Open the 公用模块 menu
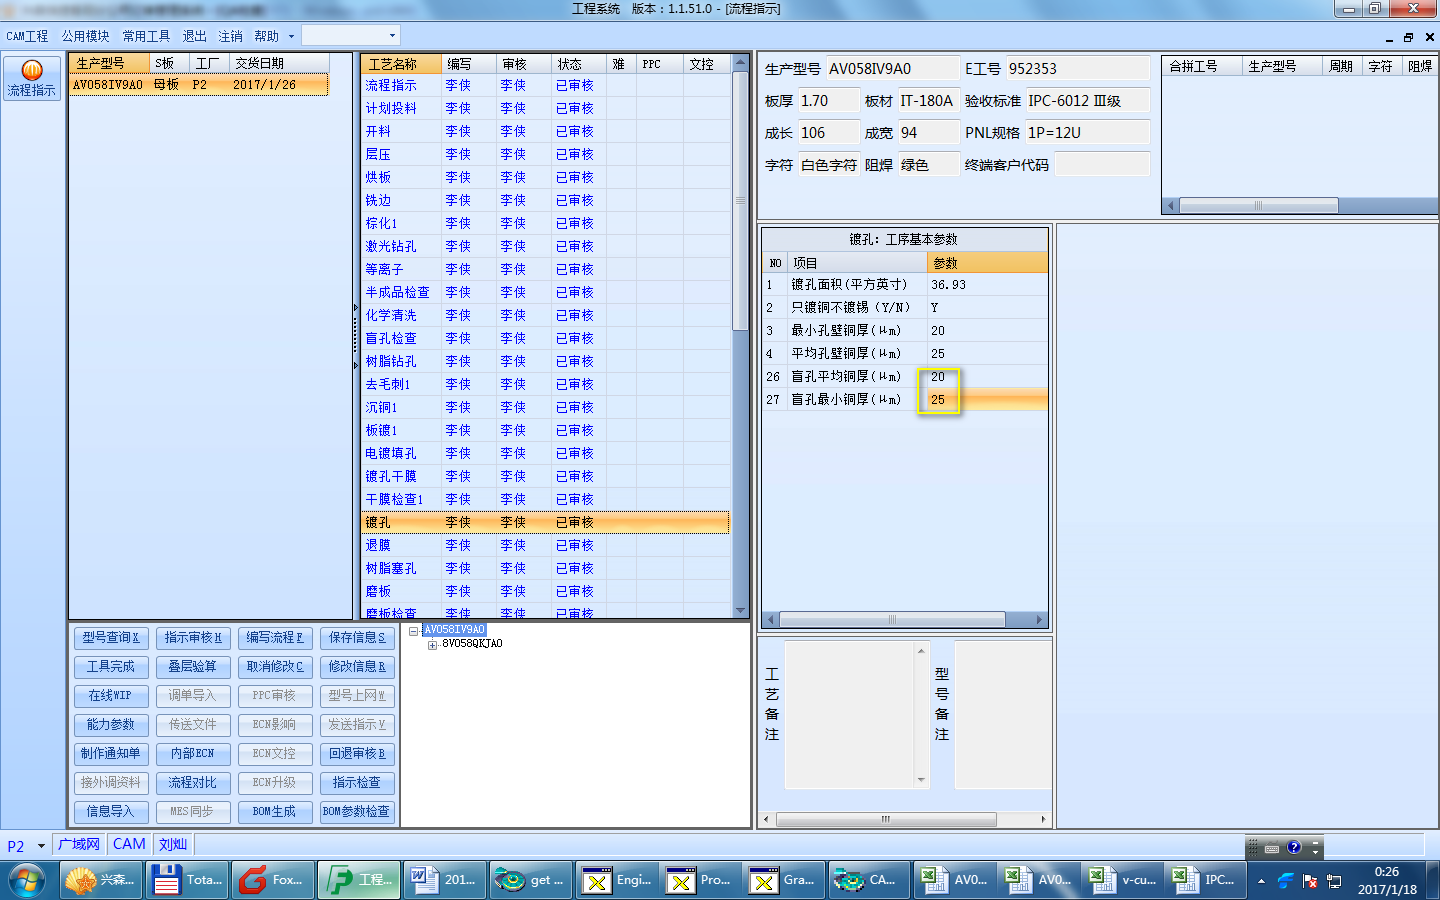The height and width of the screenshot is (900, 1440). pos(85,36)
